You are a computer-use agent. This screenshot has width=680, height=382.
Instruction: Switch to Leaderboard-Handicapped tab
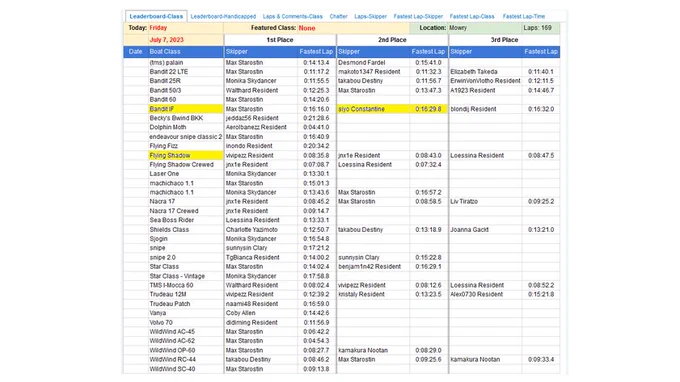(x=223, y=16)
